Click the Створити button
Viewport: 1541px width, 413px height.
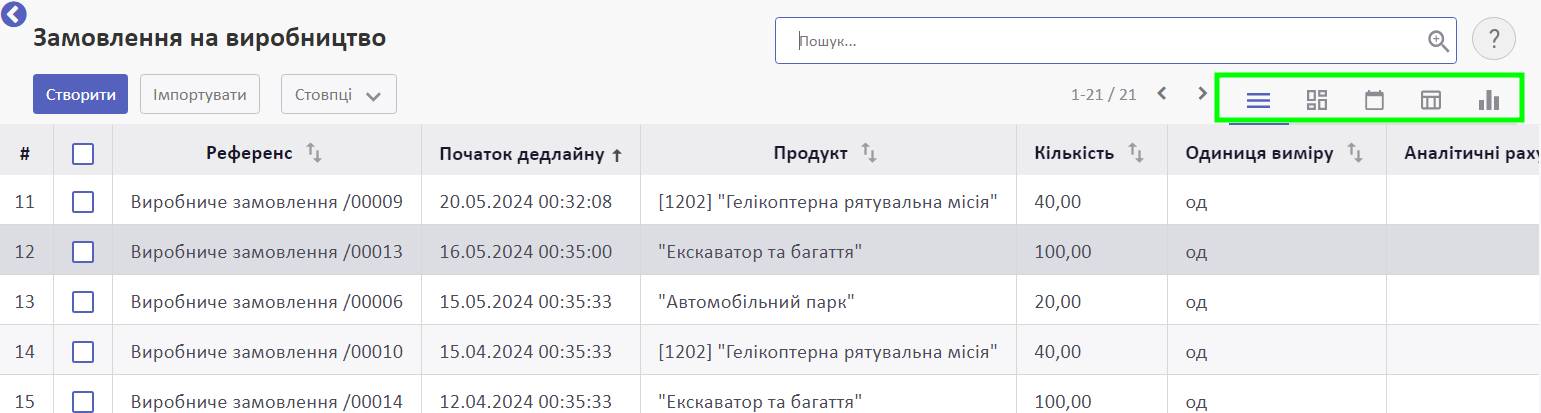click(x=80, y=95)
